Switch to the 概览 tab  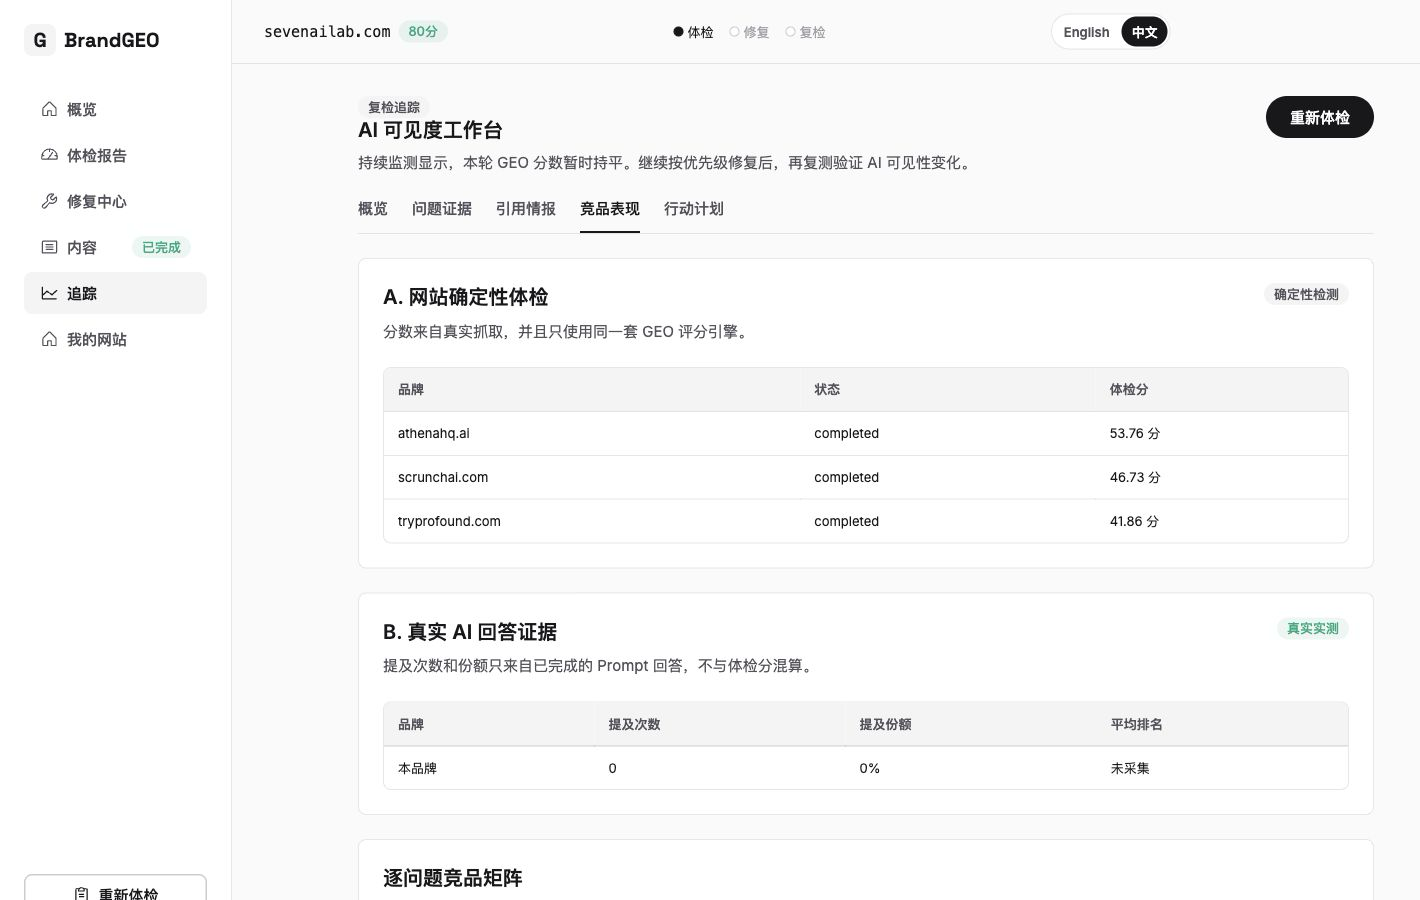pyautogui.click(x=373, y=209)
